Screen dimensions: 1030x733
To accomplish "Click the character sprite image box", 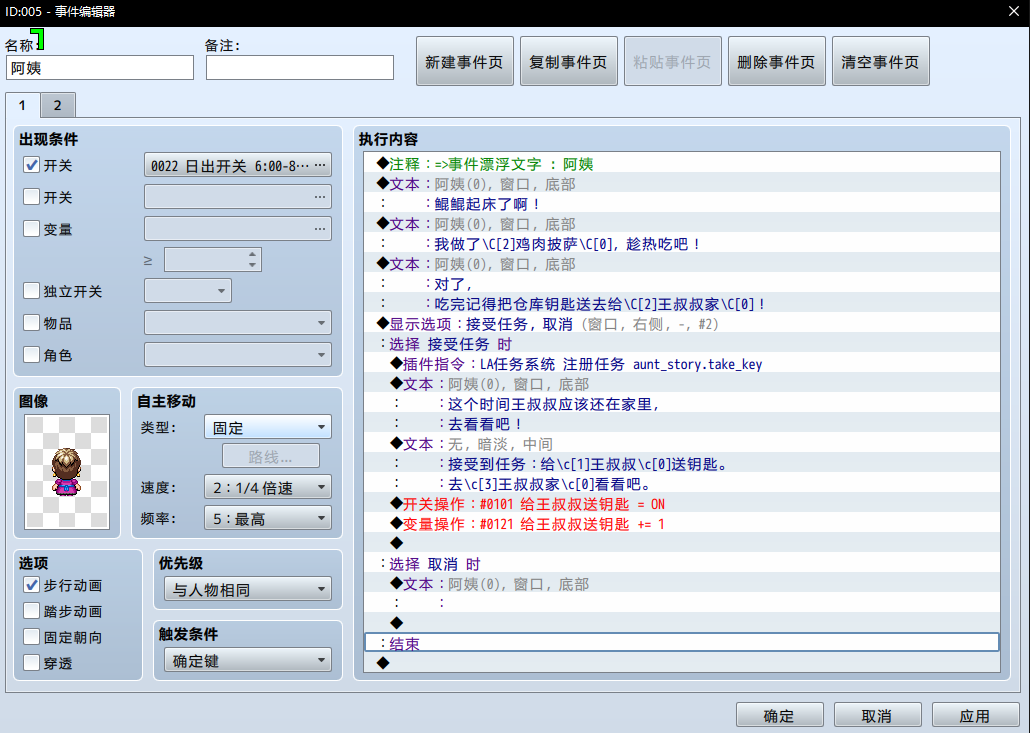I will coord(67,471).
